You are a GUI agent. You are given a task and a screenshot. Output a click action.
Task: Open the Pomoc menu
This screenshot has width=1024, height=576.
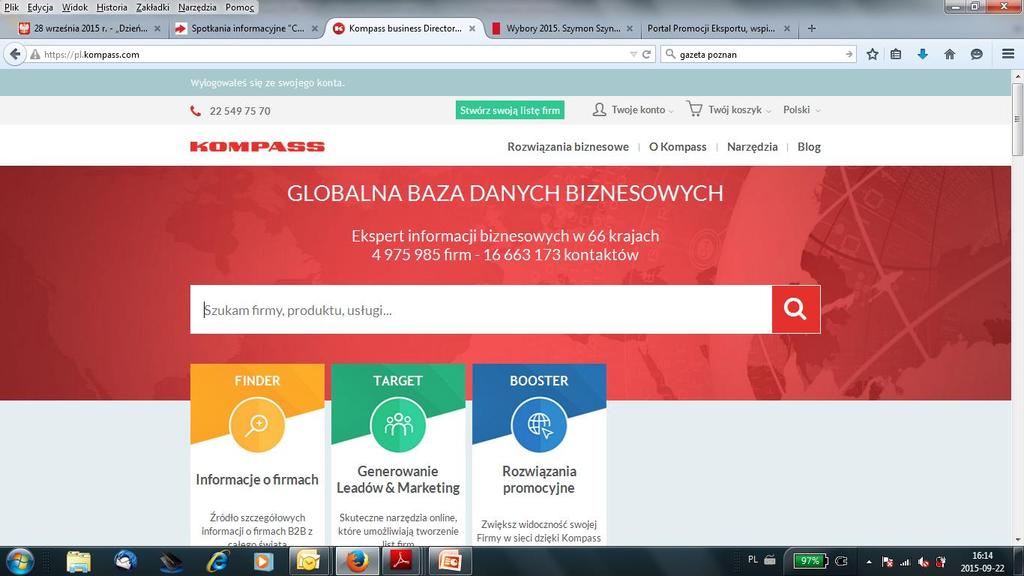(239, 7)
